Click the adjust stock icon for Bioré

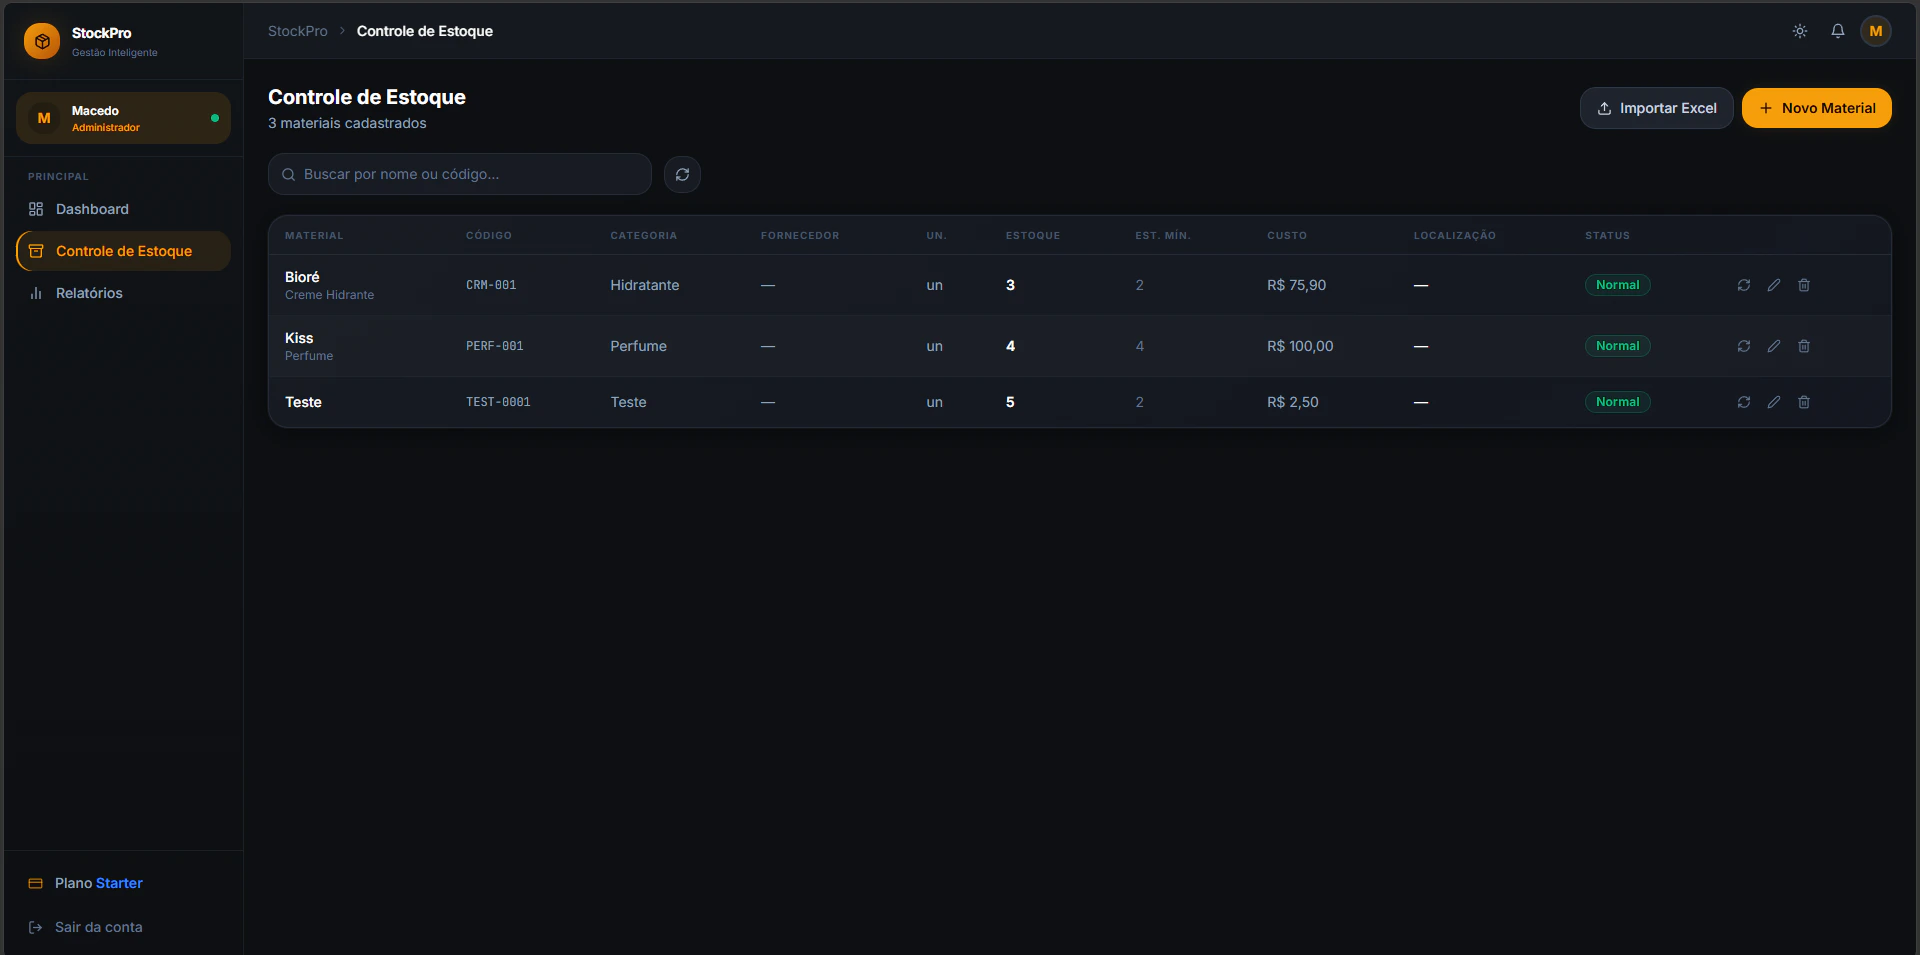click(1744, 285)
